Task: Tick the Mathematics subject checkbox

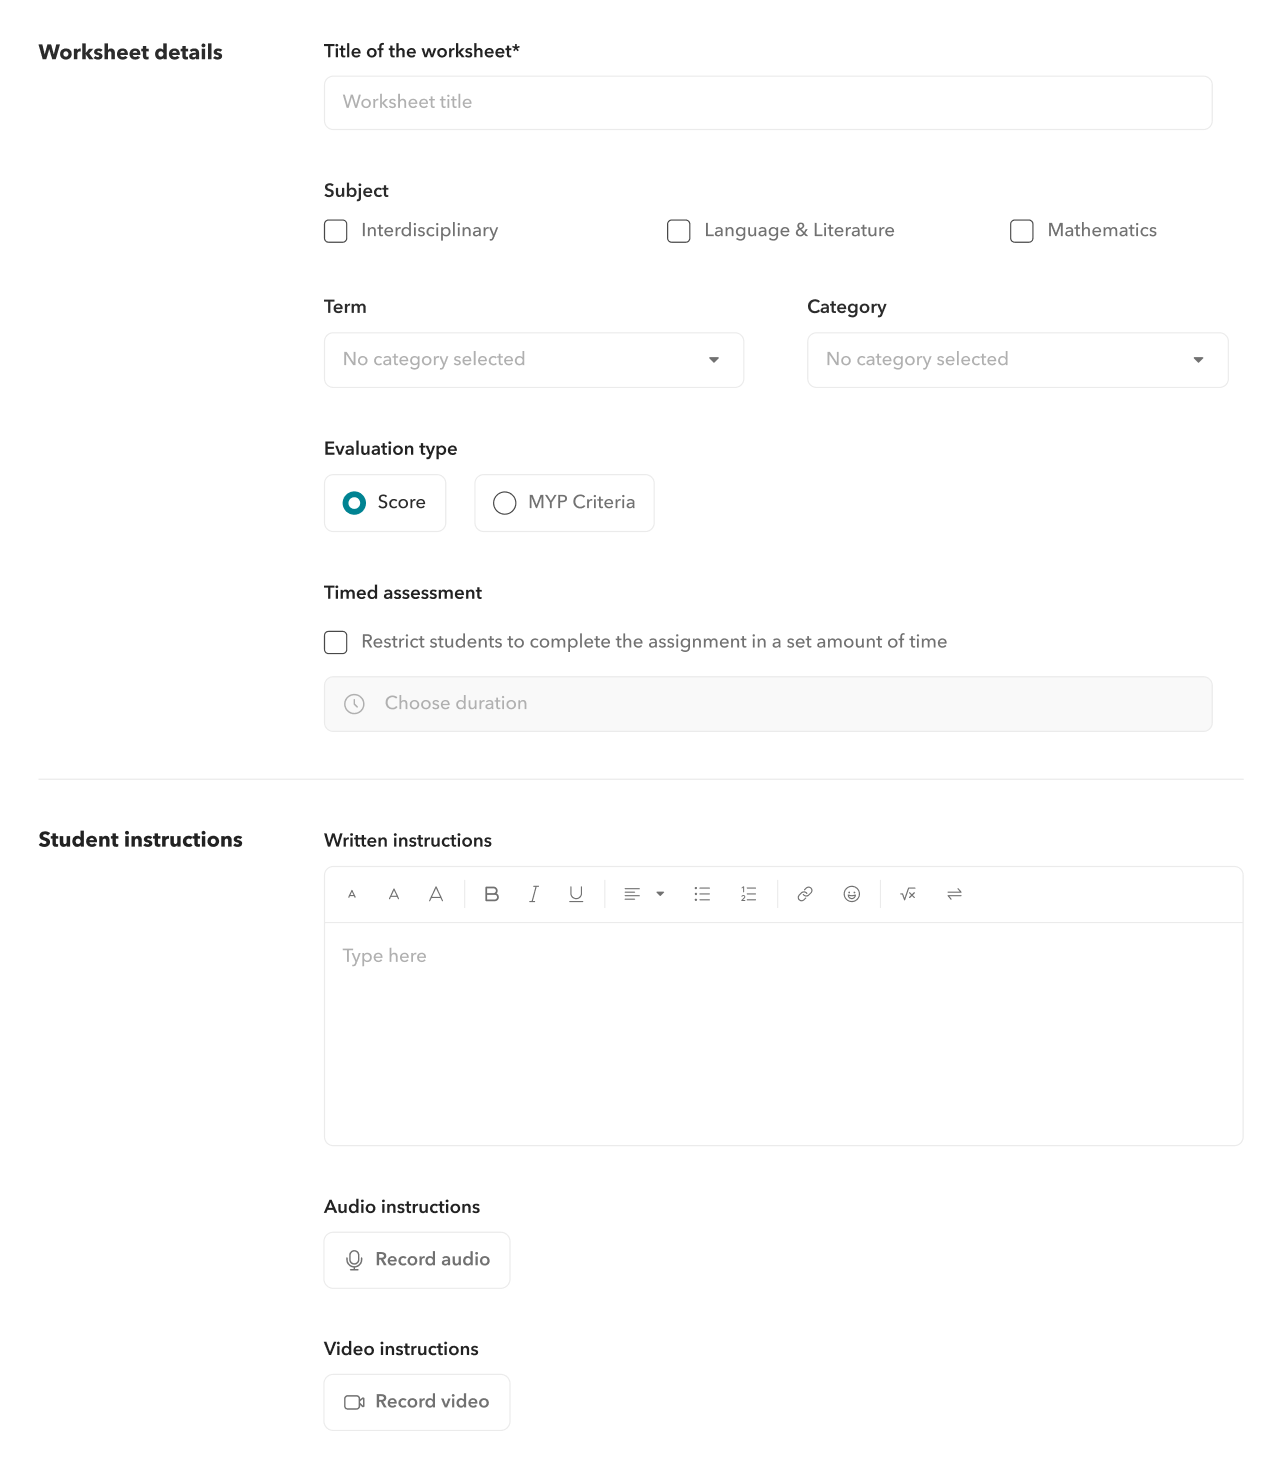Action: click(1022, 231)
